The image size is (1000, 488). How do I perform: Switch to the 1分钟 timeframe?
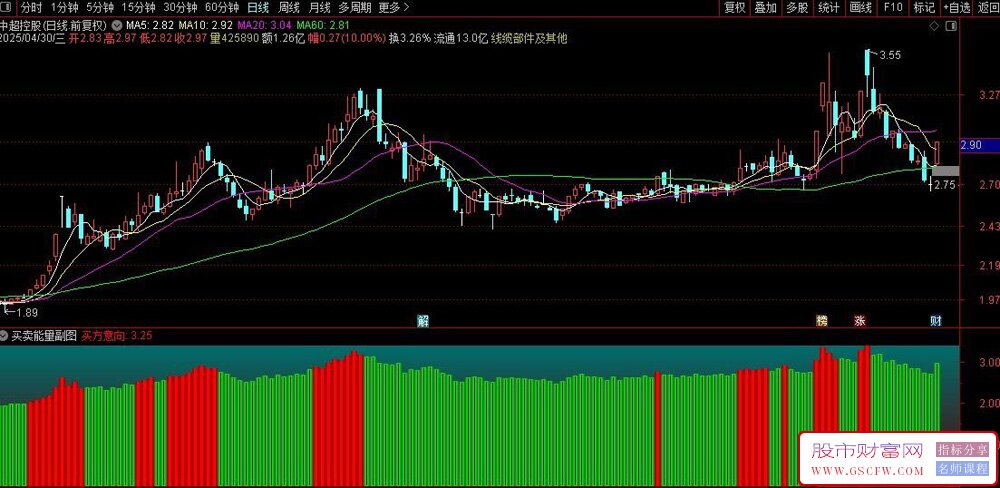[x=64, y=8]
